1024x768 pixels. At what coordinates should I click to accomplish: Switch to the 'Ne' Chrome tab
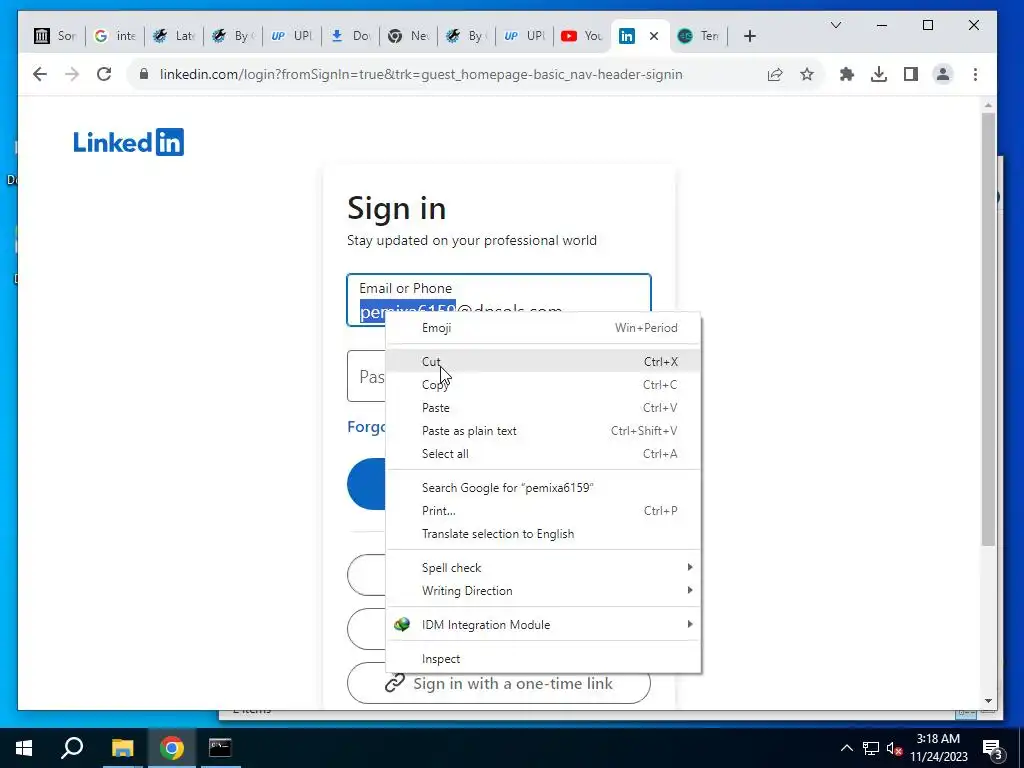(x=408, y=37)
